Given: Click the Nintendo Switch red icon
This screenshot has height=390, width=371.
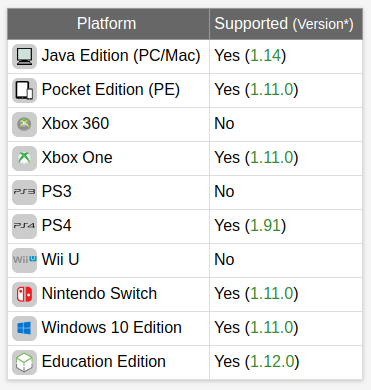Looking at the screenshot, I should [24, 294].
